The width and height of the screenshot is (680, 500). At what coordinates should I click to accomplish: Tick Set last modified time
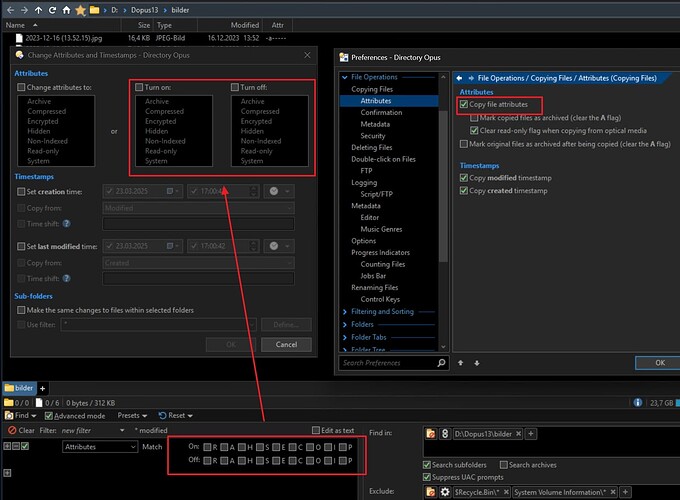click(21, 246)
